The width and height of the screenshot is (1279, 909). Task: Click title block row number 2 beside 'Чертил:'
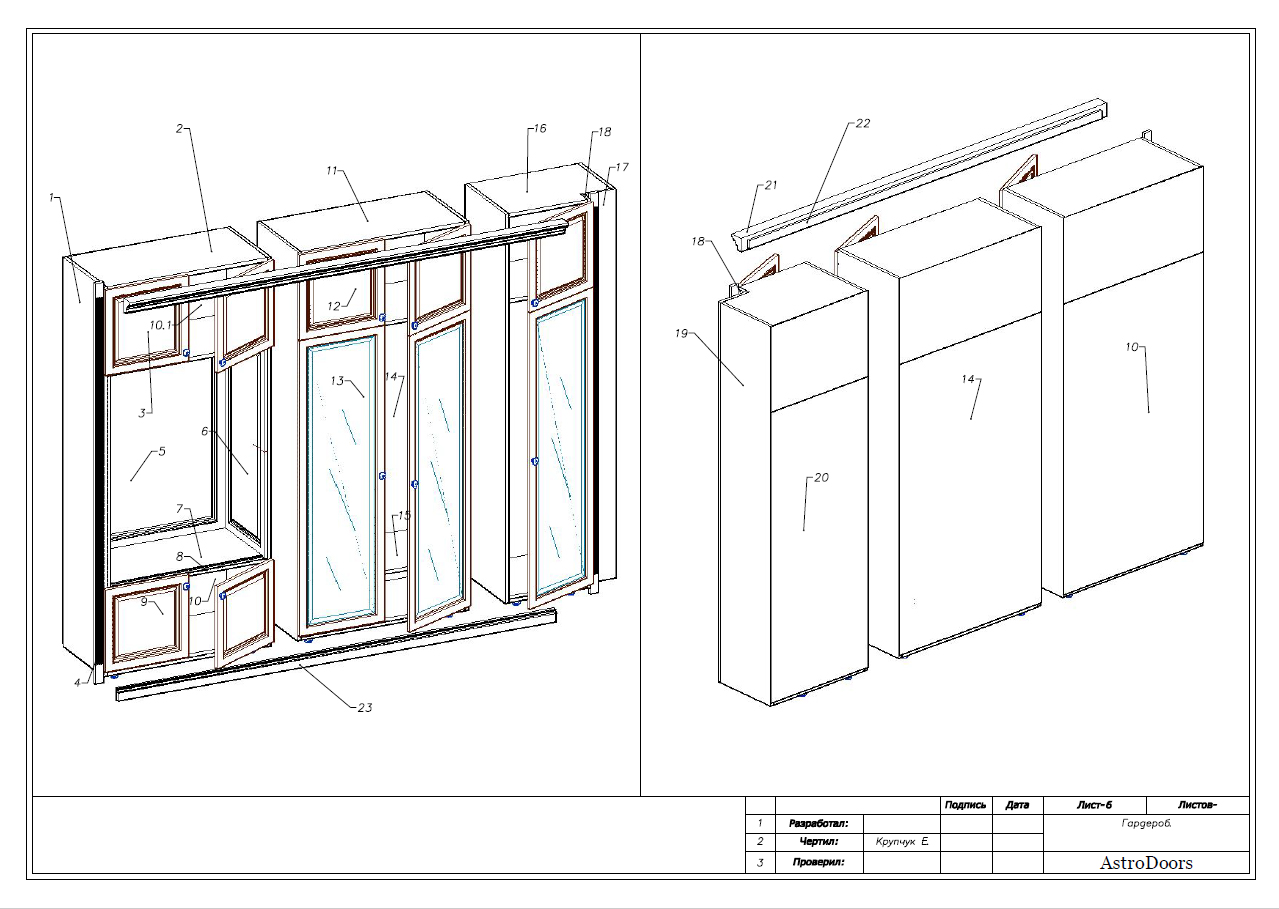(760, 843)
